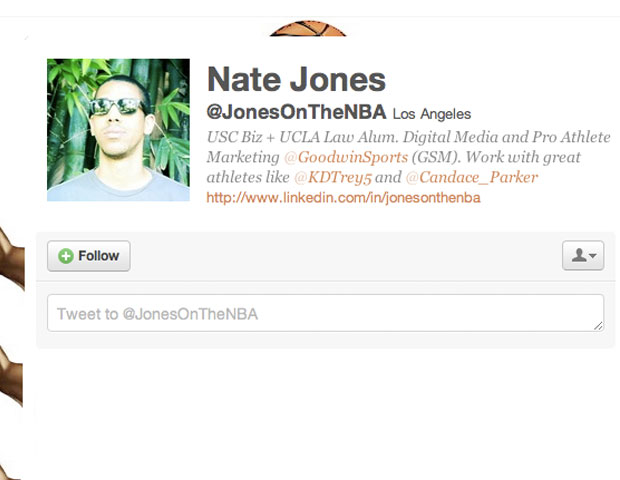Select the @JonesOnTheNBA username handle

pos(296,113)
